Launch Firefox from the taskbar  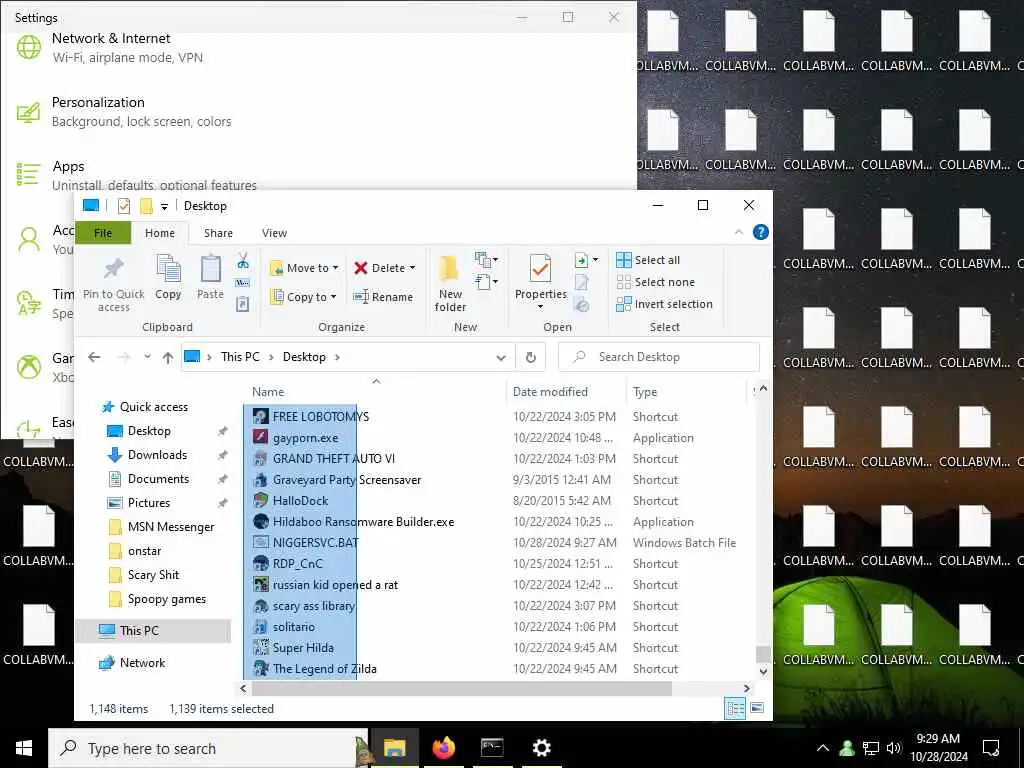tap(443, 748)
